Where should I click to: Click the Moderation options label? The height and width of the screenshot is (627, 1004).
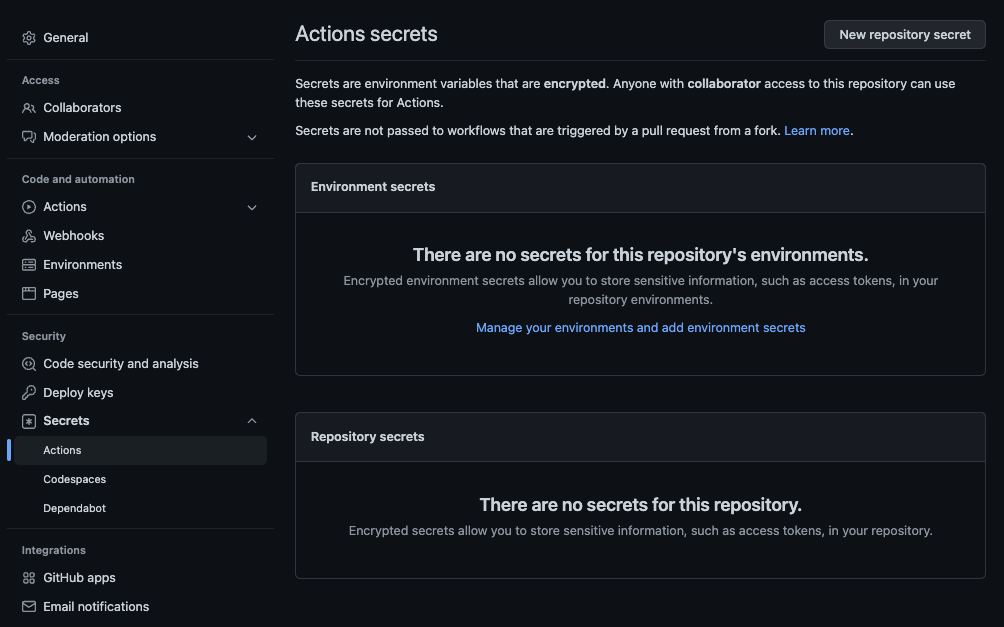[x=99, y=136]
